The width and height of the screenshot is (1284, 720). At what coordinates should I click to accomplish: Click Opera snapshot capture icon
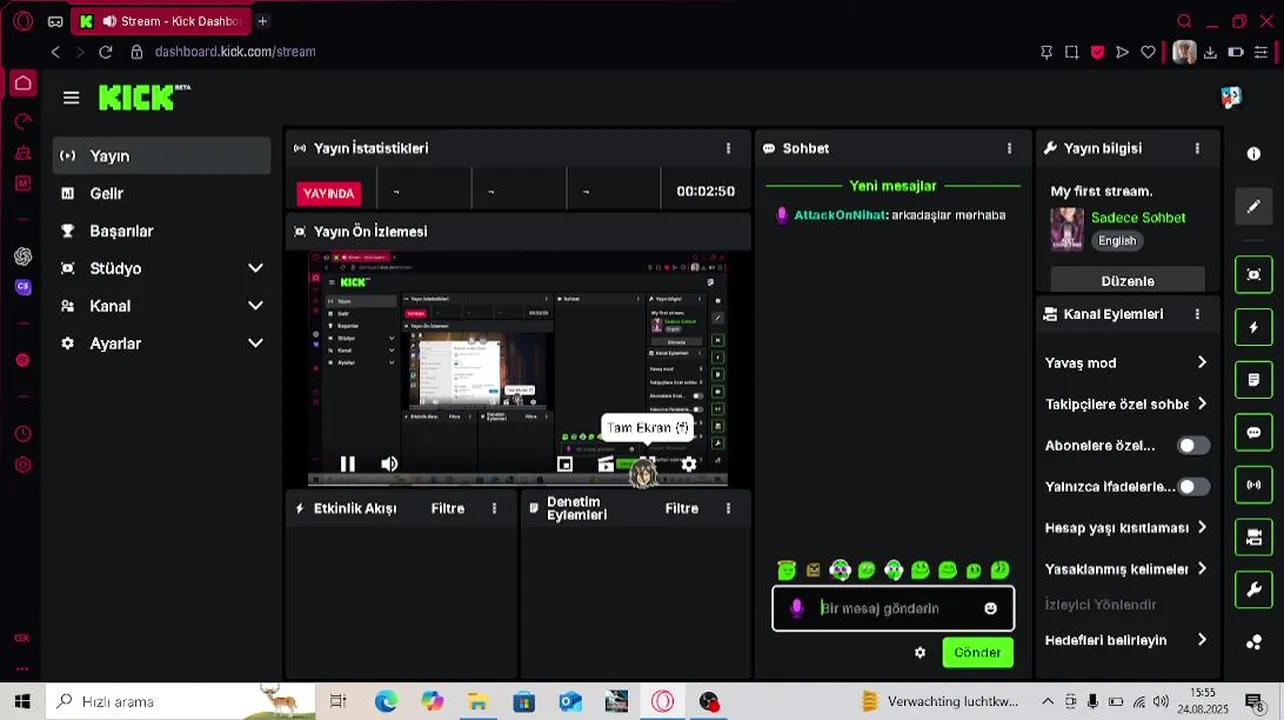click(1072, 52)
